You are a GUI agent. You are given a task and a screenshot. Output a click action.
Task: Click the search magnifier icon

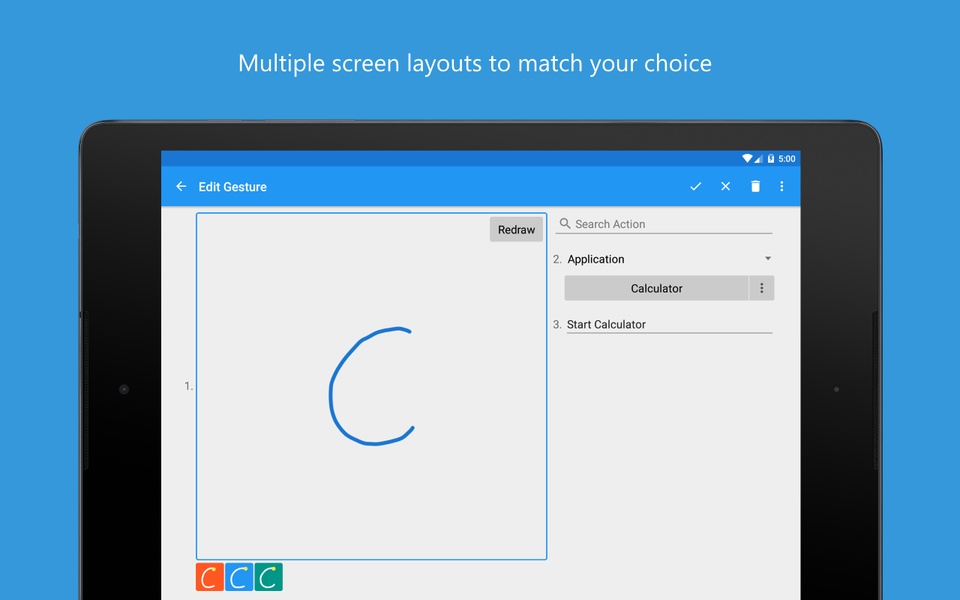click(x=564, y=223)
